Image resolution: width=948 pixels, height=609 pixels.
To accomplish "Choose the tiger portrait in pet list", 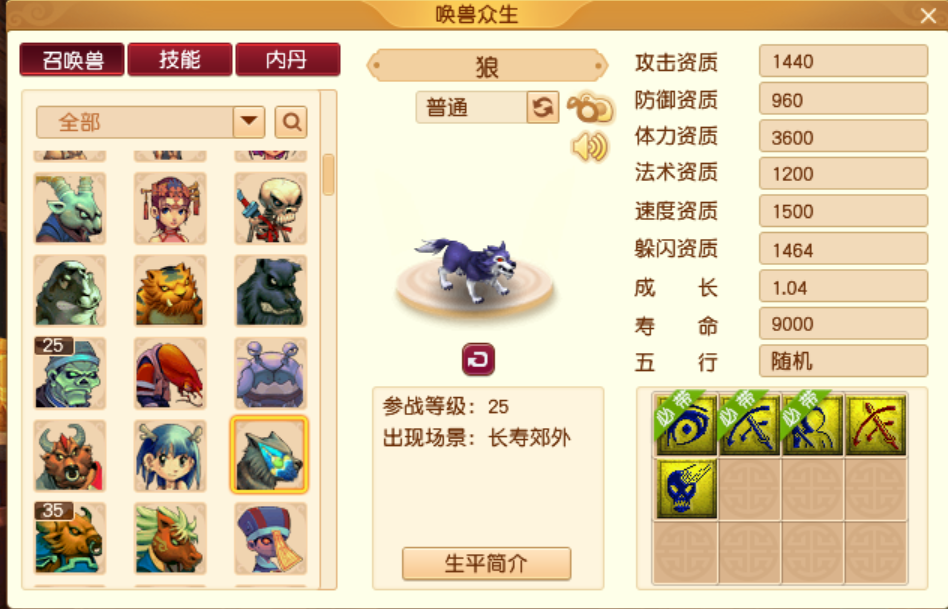I will (x=170, y=291).
